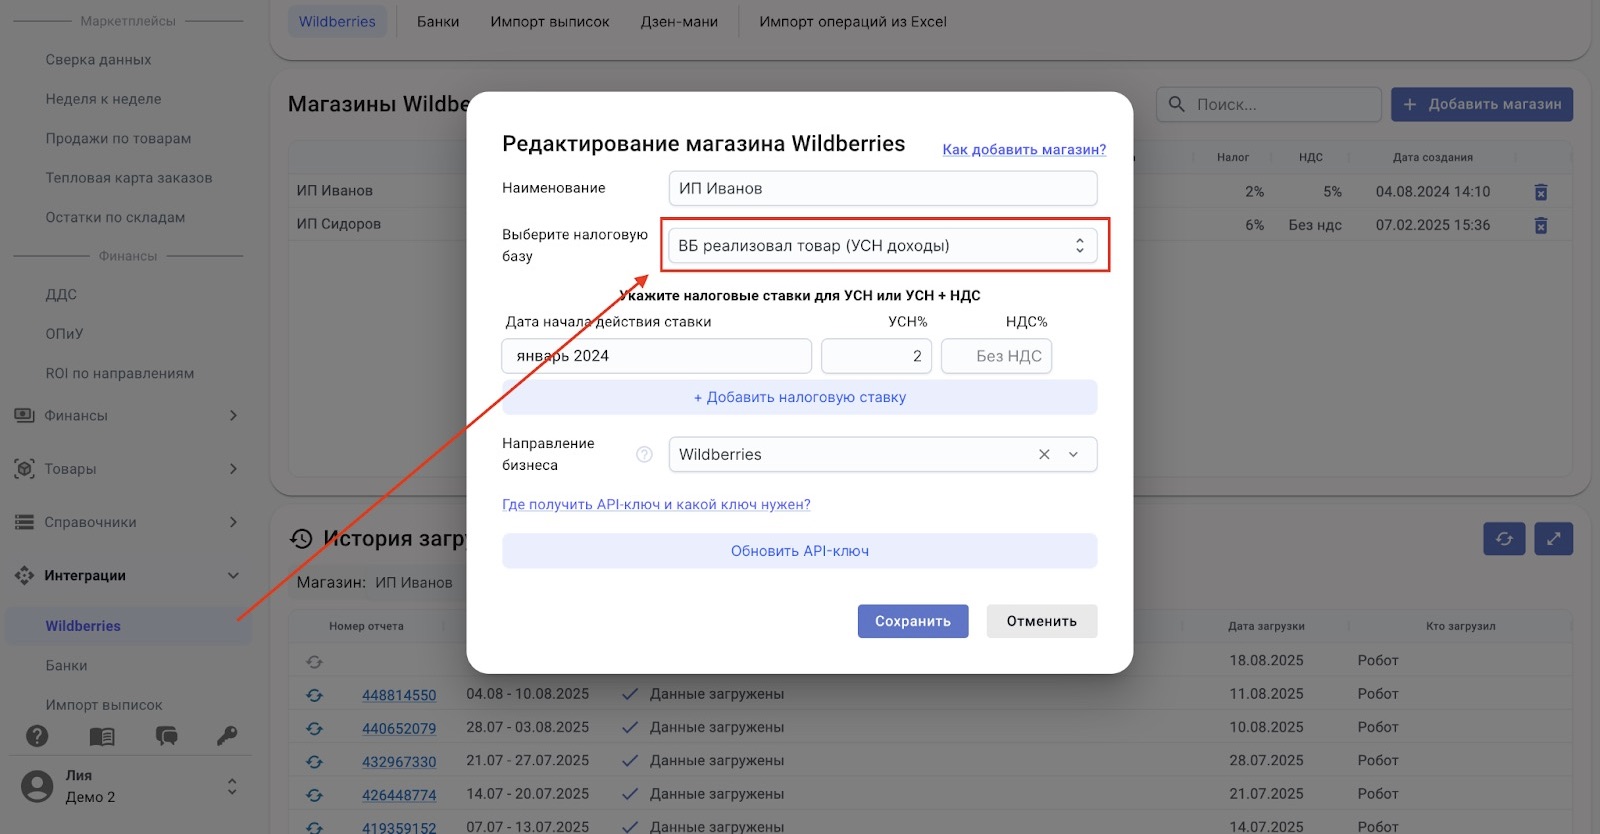Click the Лия user avatar
Image resolution: width=1600 pixels, height=834 pixels.
point(37,786)
